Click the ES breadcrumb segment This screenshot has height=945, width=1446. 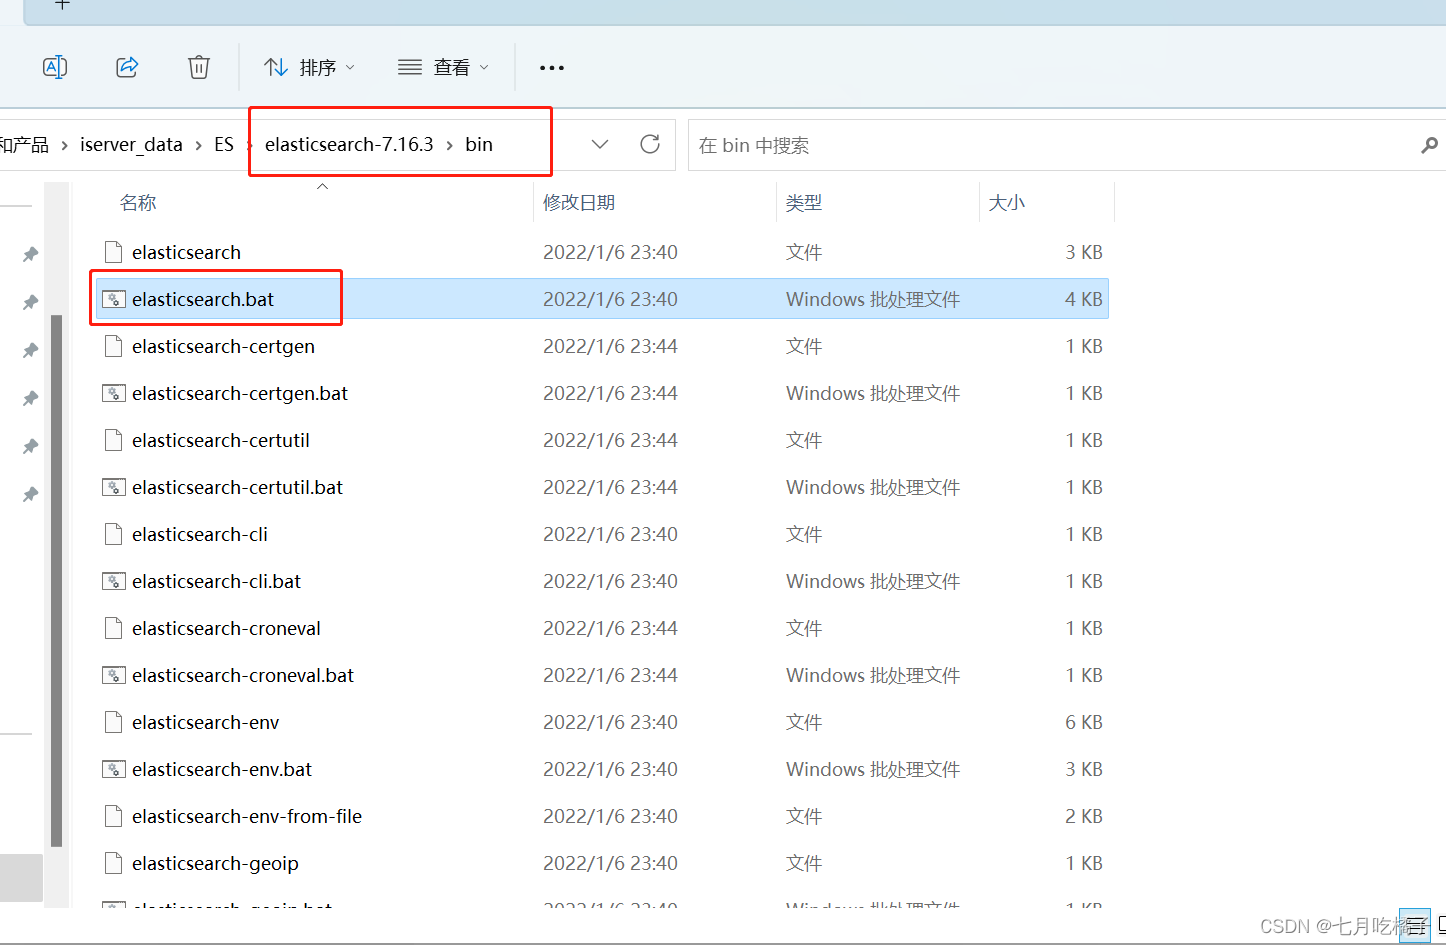point(224,145)
